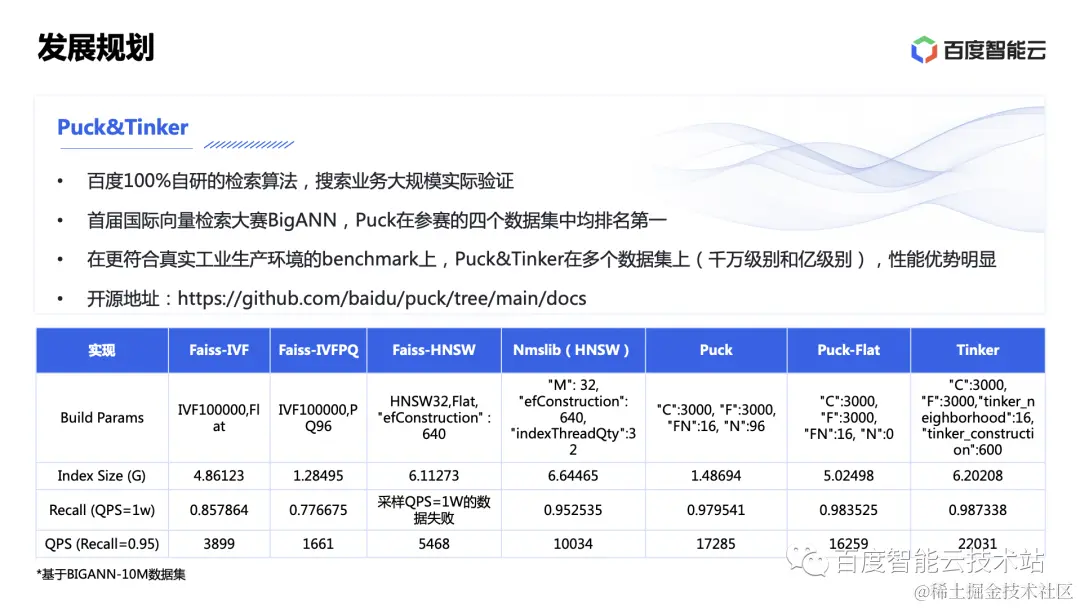Image resolution: width=1080 pixels, height=608 pixels.
Task: Click the Faiss-IVFPQ column header
Action: [318, 350]
